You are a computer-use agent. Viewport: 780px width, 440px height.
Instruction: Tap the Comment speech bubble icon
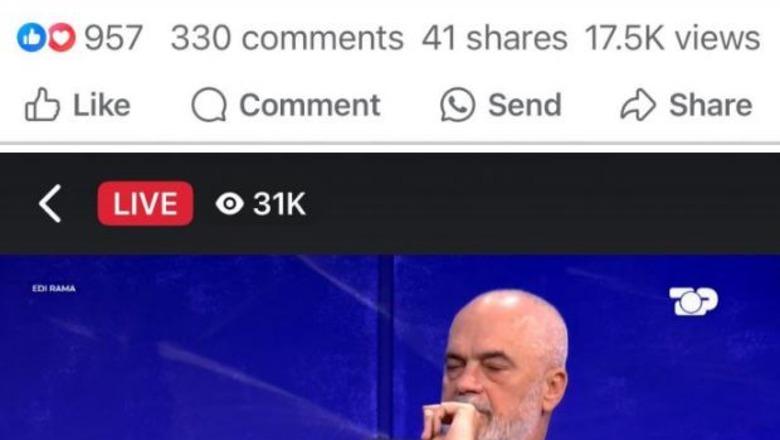point(209,105)
